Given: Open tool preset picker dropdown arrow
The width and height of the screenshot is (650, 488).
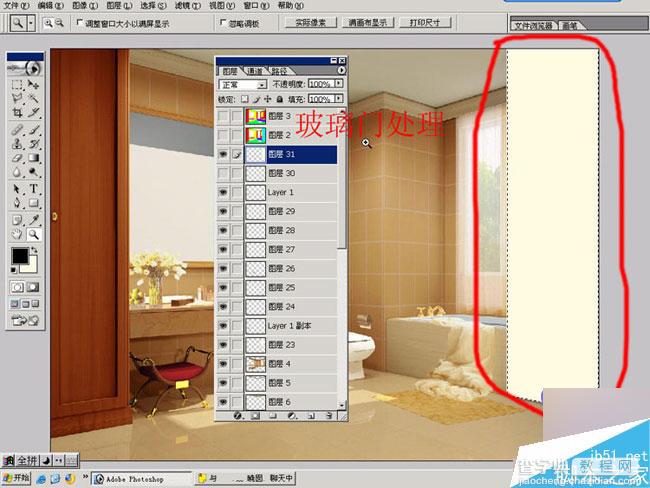Looking at the screenshot, I should (31, 23).
